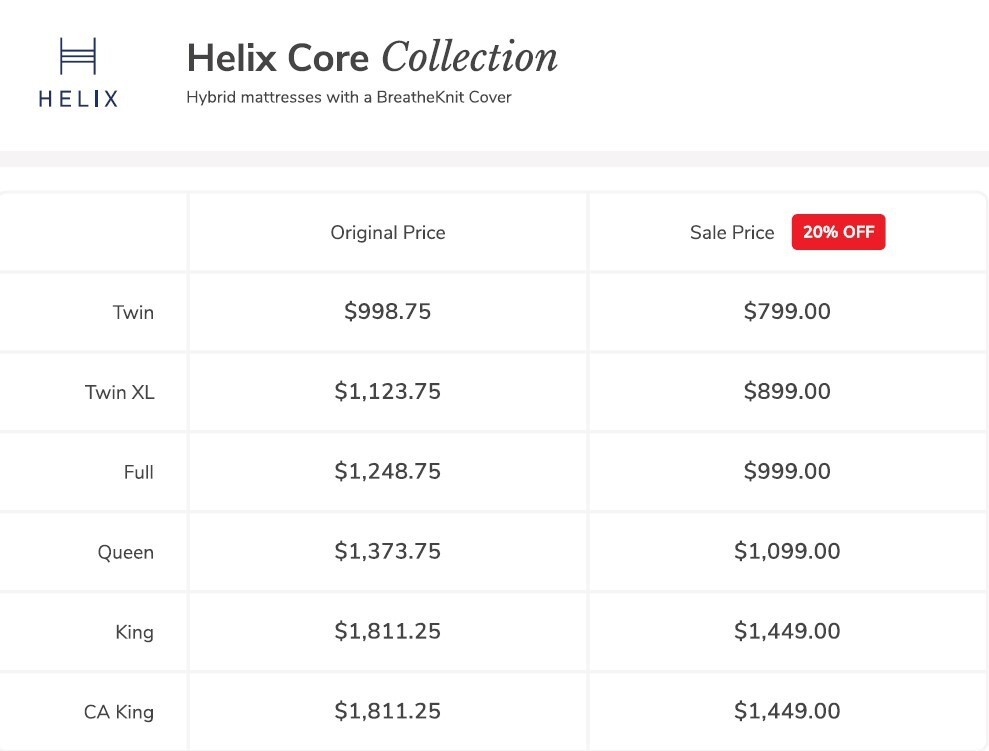
Task: Click the Full sale price $999.00
Action: (x=787, y=472)
